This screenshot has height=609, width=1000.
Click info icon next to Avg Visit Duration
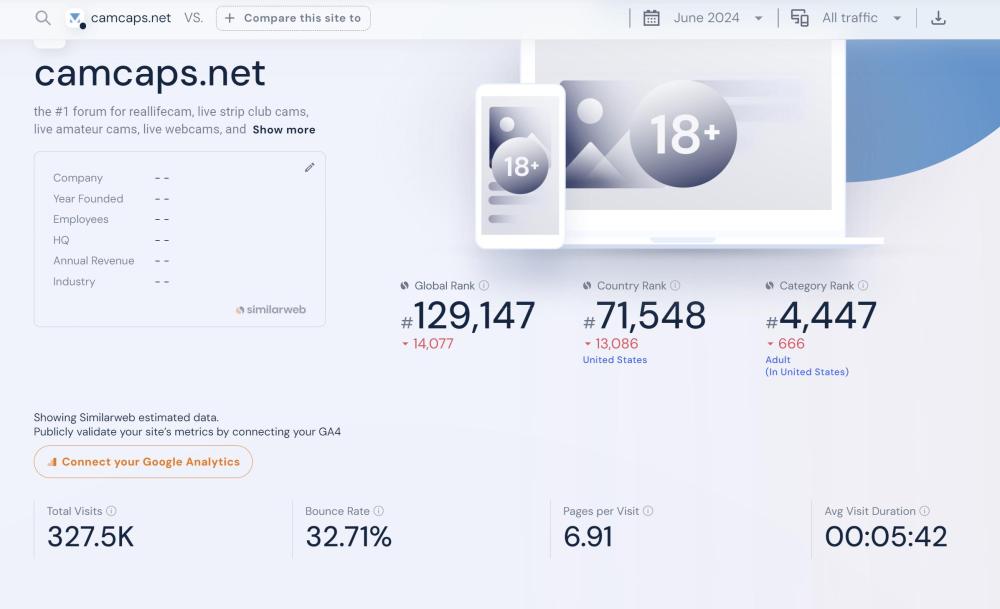(x=924, y=511)
